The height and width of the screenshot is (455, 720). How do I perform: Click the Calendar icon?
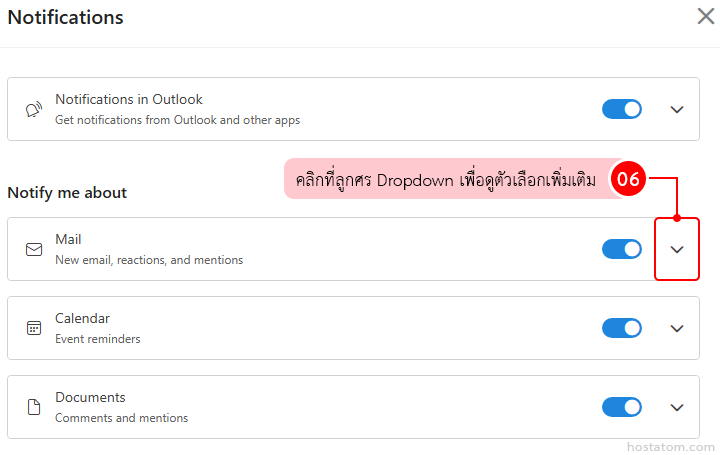pos(34,328)
